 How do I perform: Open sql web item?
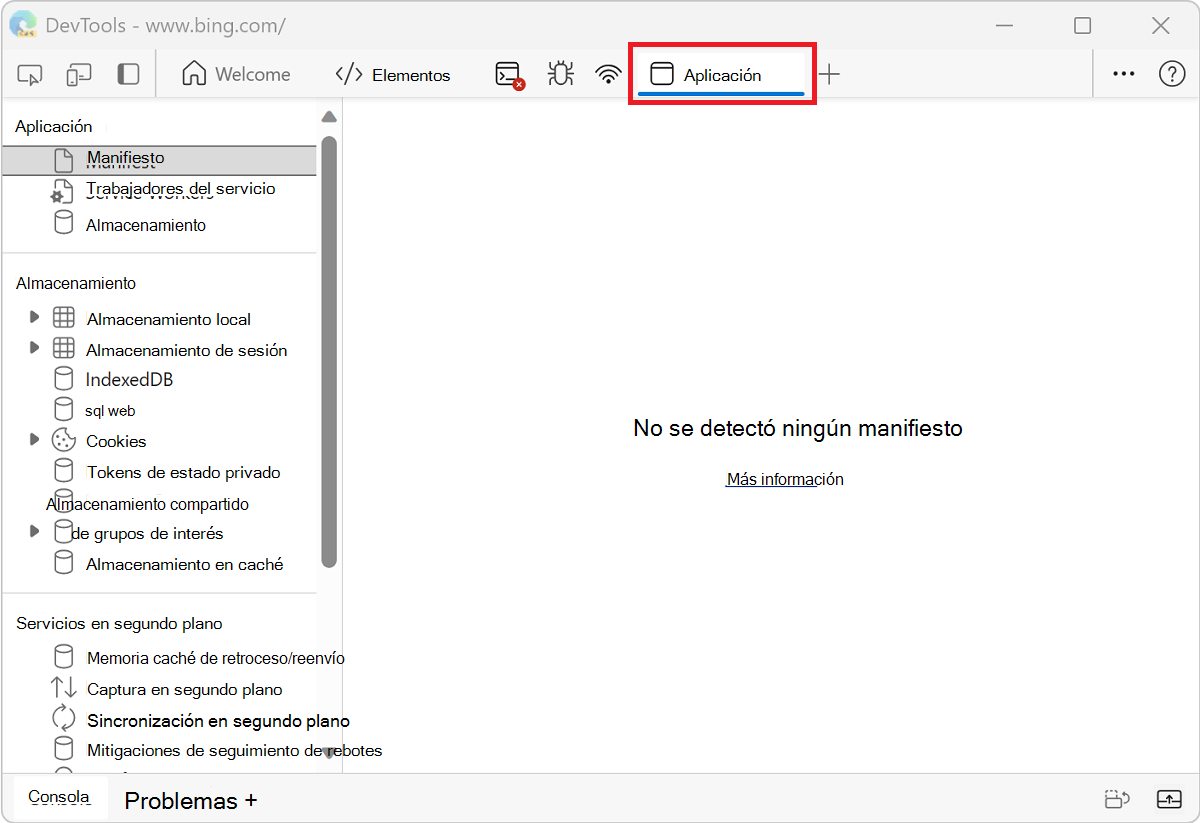click(x=110, y=411)
